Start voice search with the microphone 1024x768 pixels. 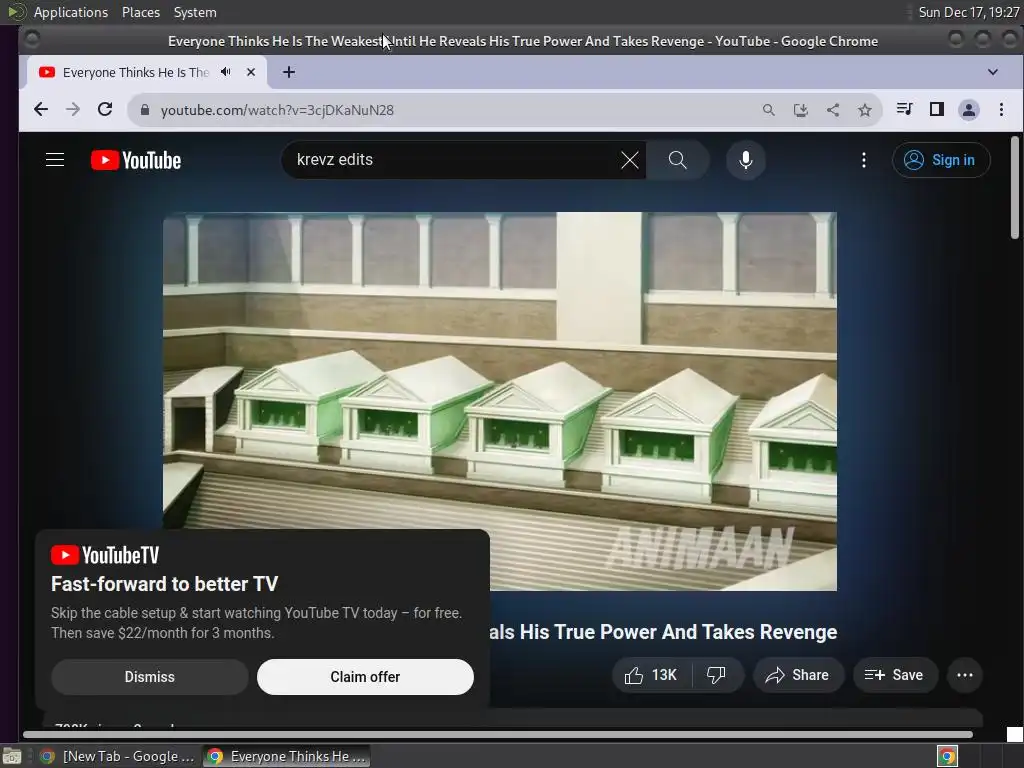coord(746,160)
